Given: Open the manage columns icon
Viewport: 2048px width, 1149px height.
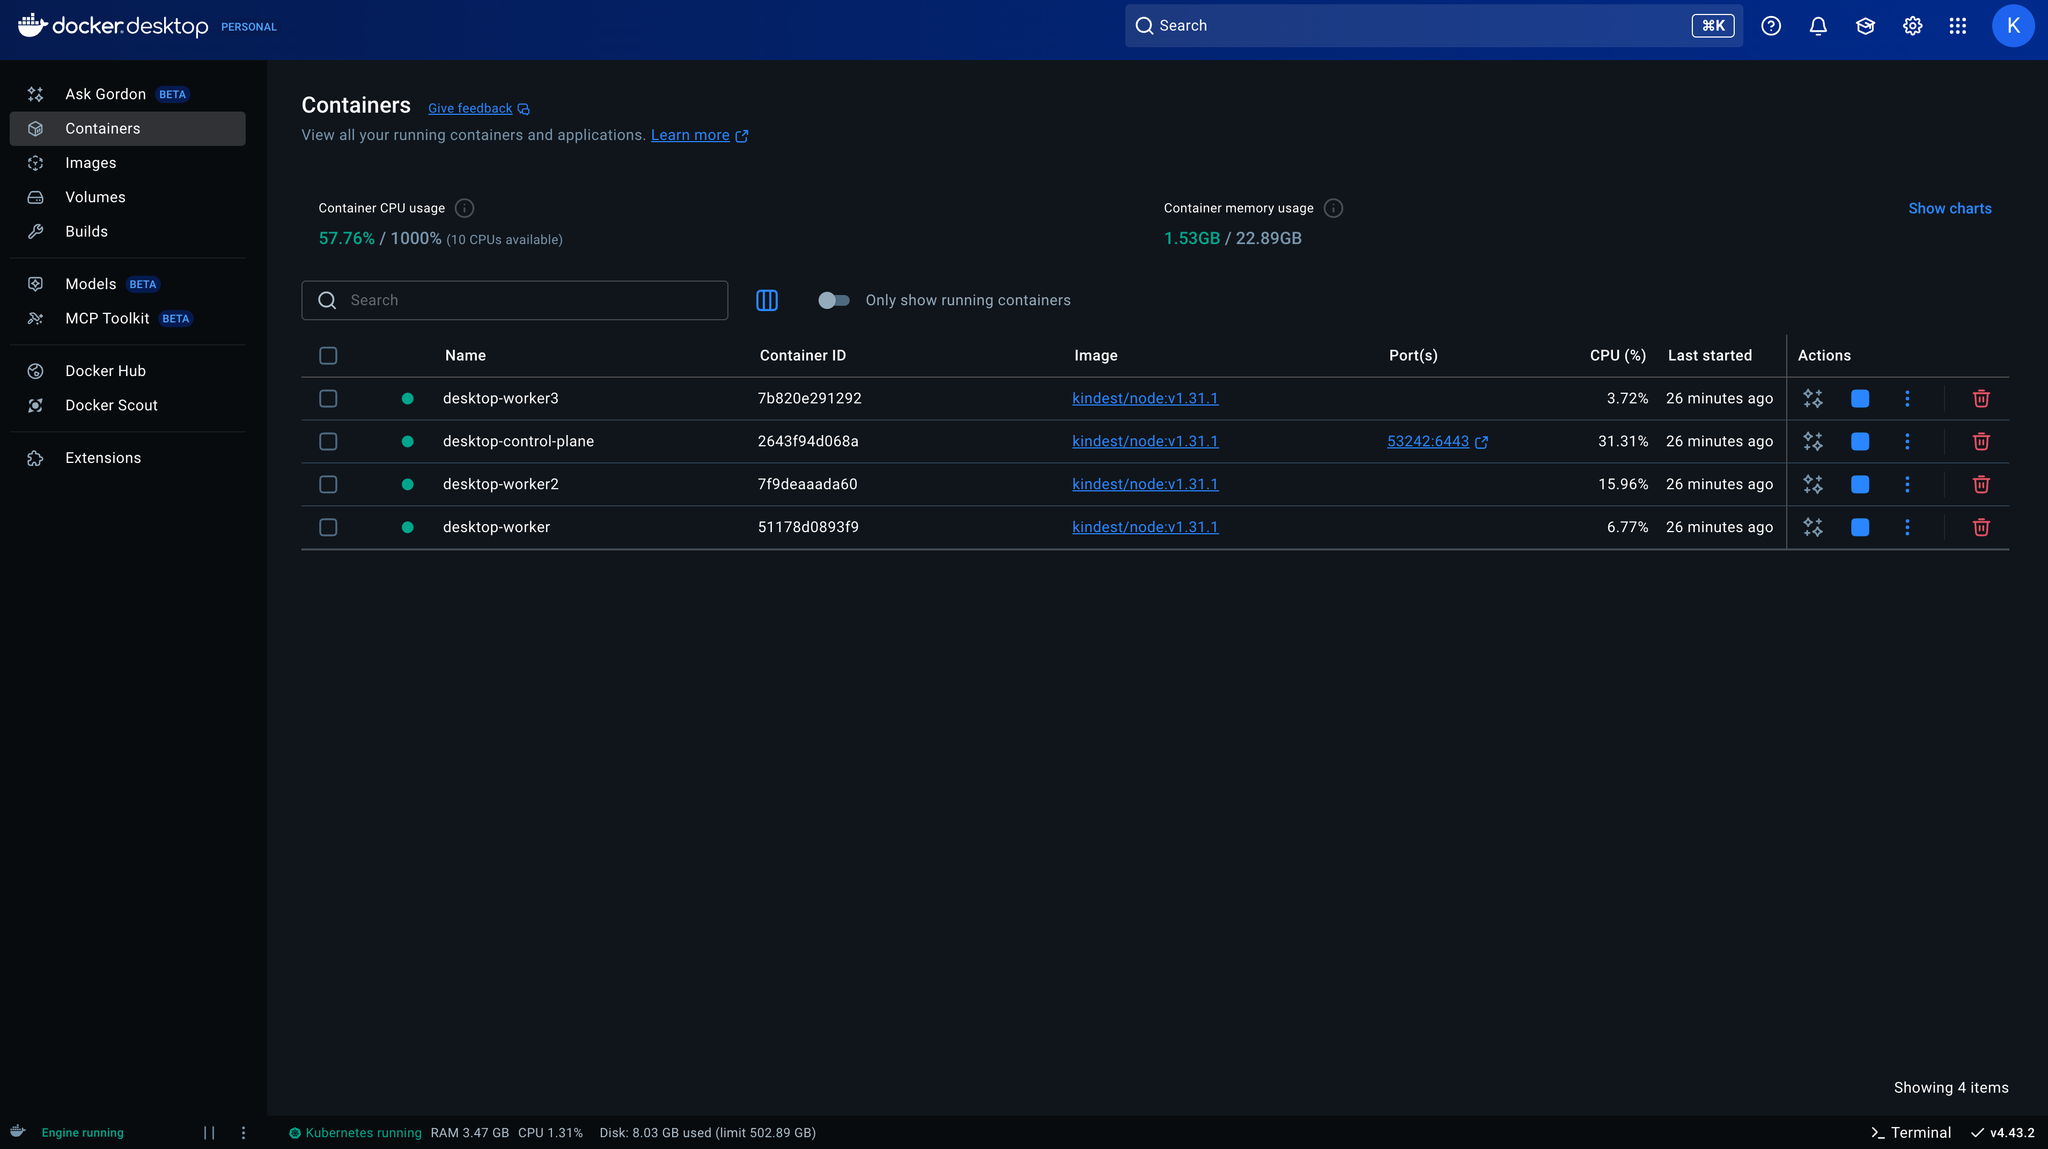Looking at the screenshot, I should [767, 300].
